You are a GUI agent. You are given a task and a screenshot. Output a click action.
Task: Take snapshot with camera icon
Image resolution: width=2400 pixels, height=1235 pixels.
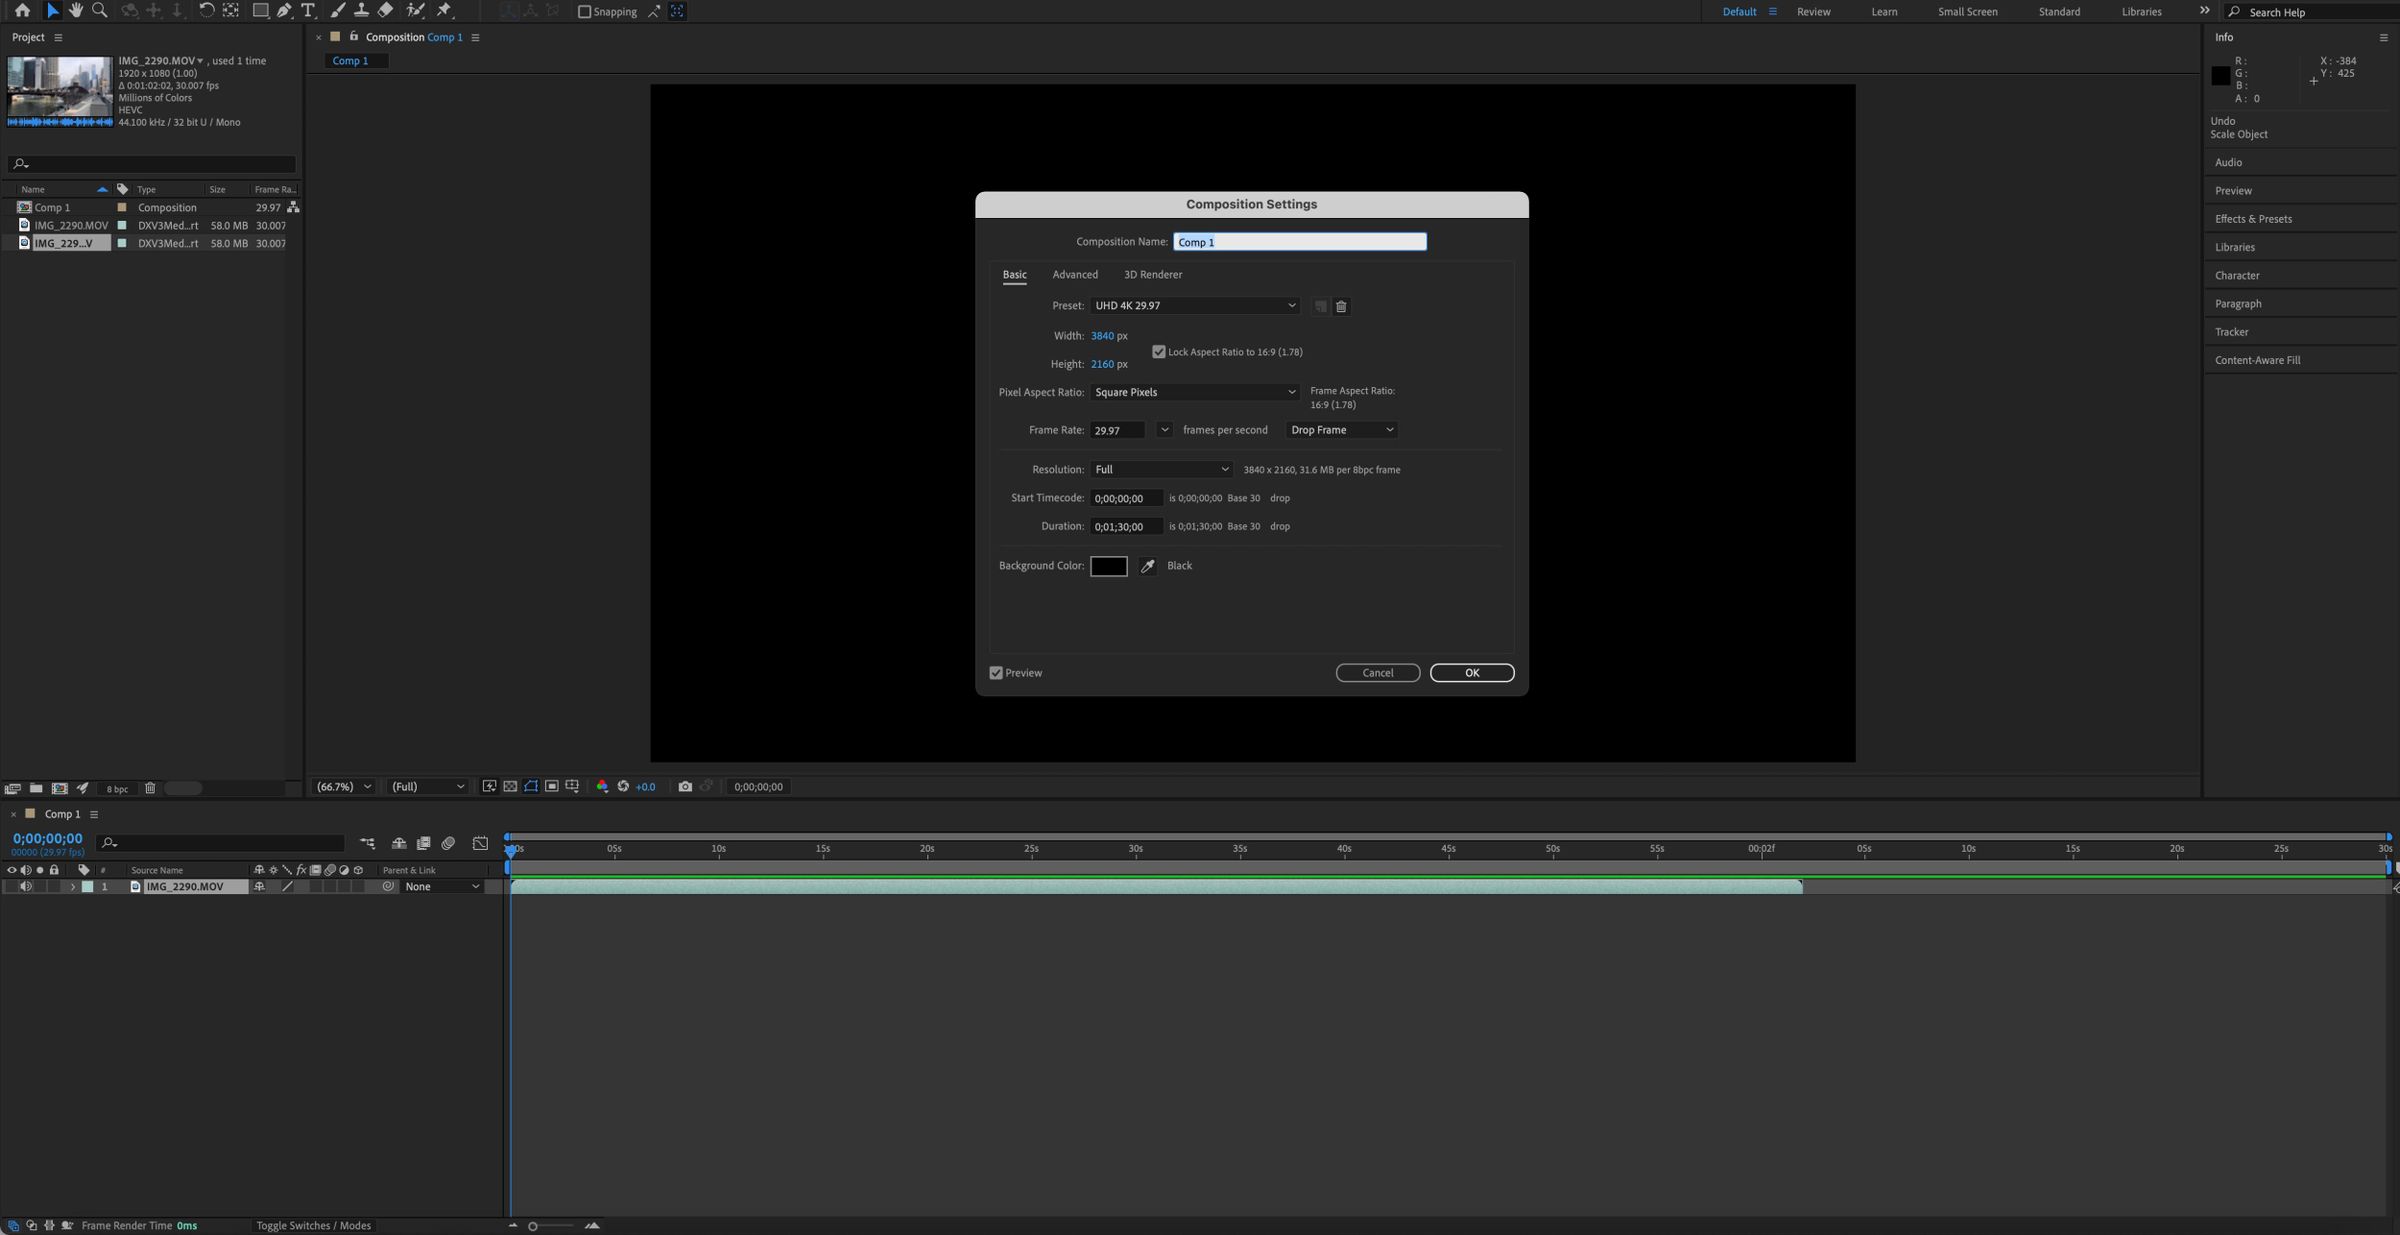685,787
